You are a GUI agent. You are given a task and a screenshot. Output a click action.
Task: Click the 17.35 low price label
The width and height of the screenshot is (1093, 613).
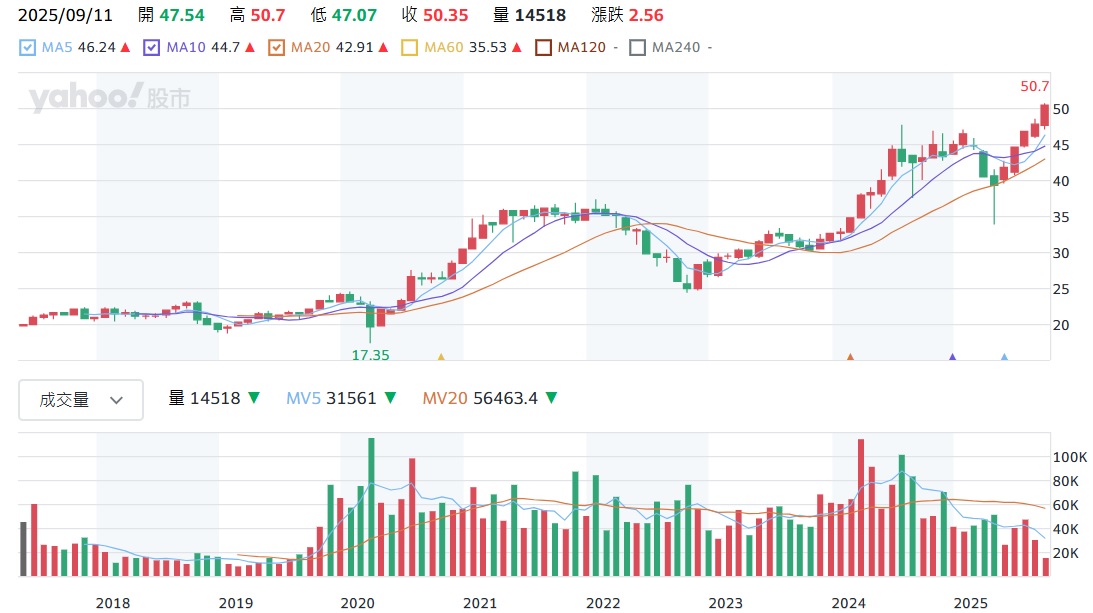370,355
